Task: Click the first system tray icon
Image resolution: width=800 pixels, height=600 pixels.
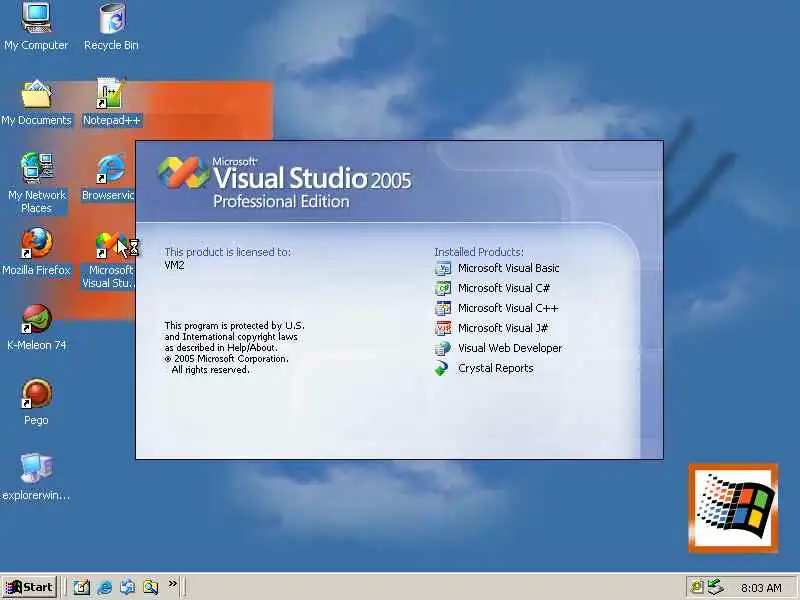Action: [x=696, y=587]
